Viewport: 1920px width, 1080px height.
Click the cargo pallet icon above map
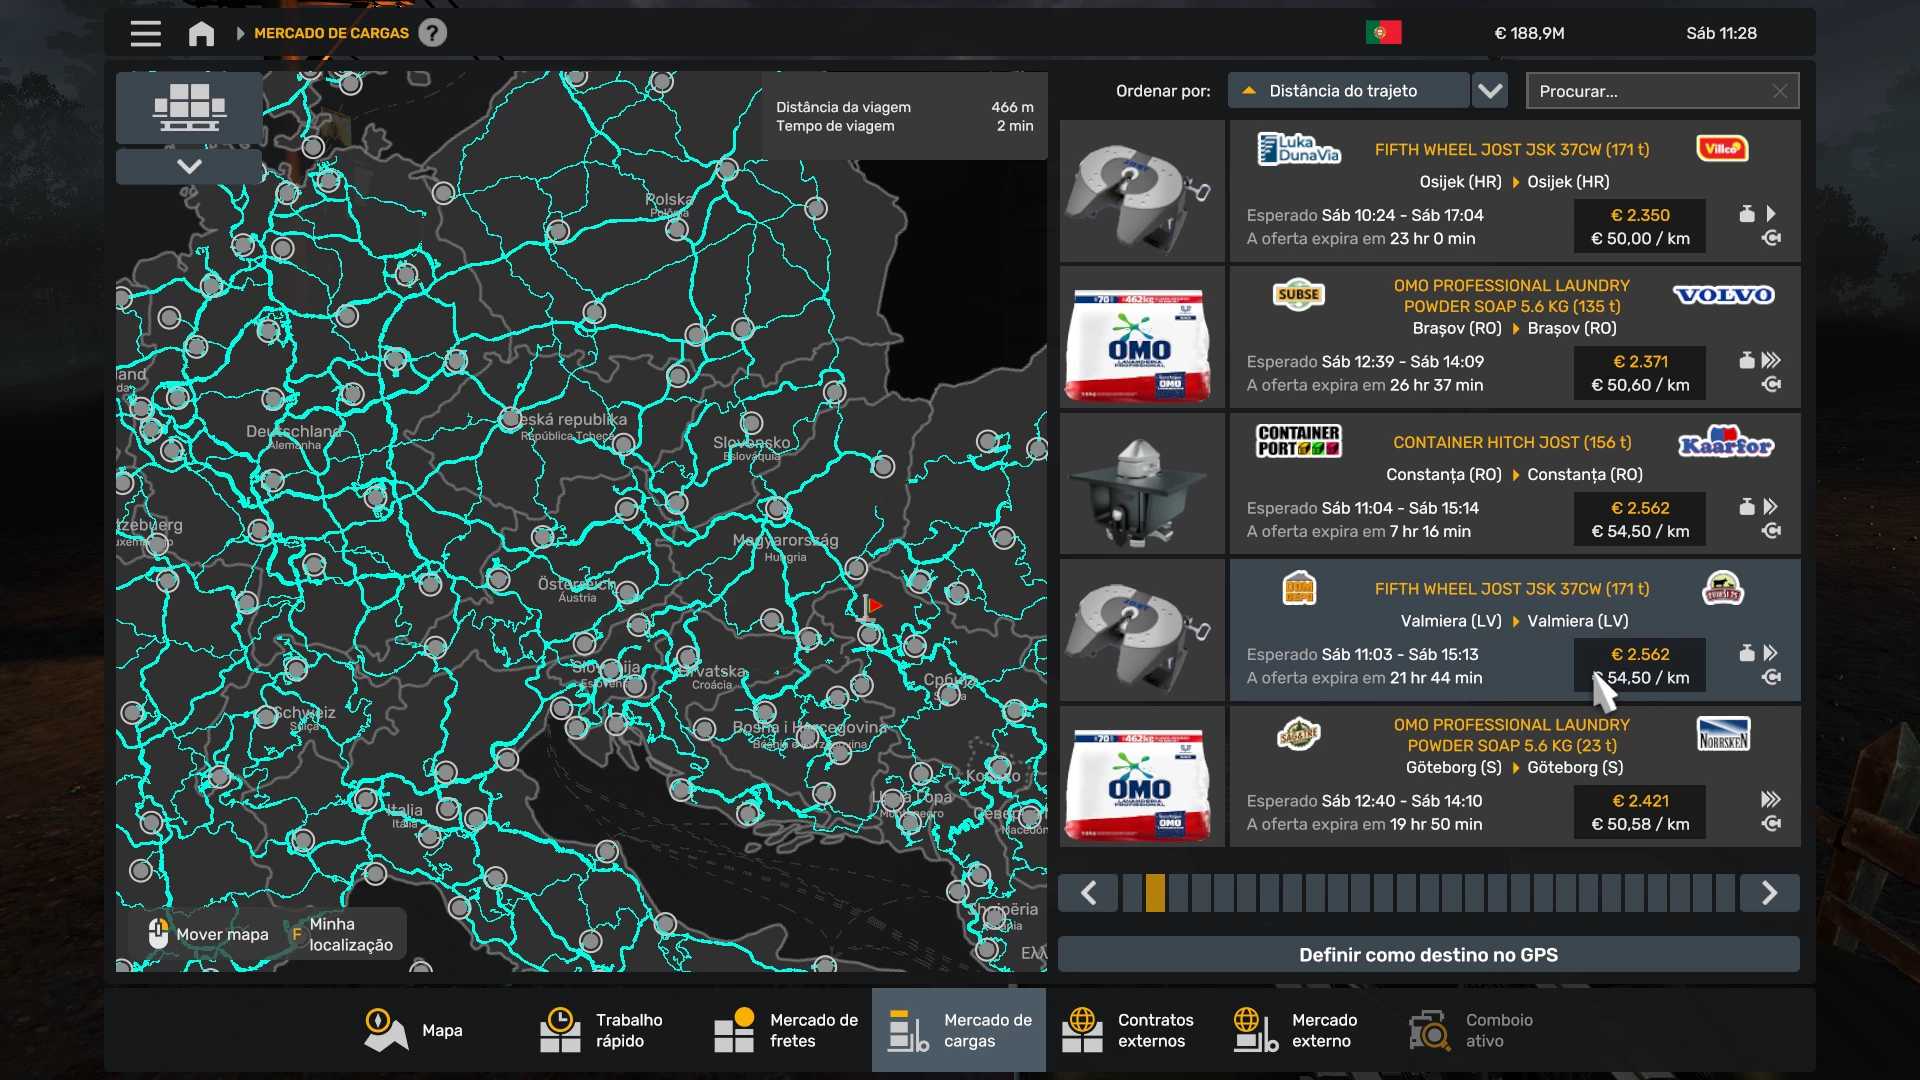pos(189,107)
